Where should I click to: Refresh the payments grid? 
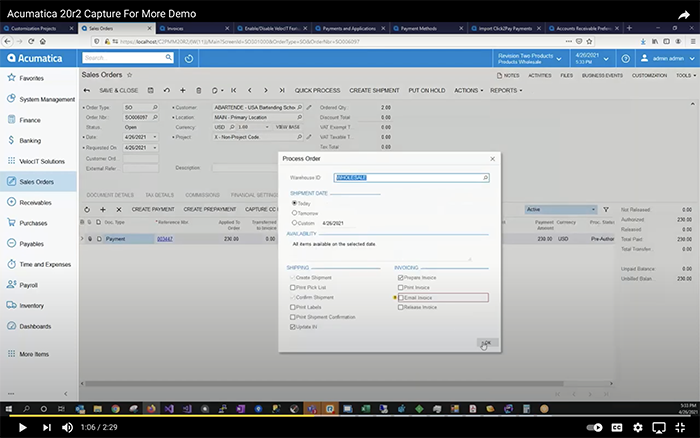87,209
